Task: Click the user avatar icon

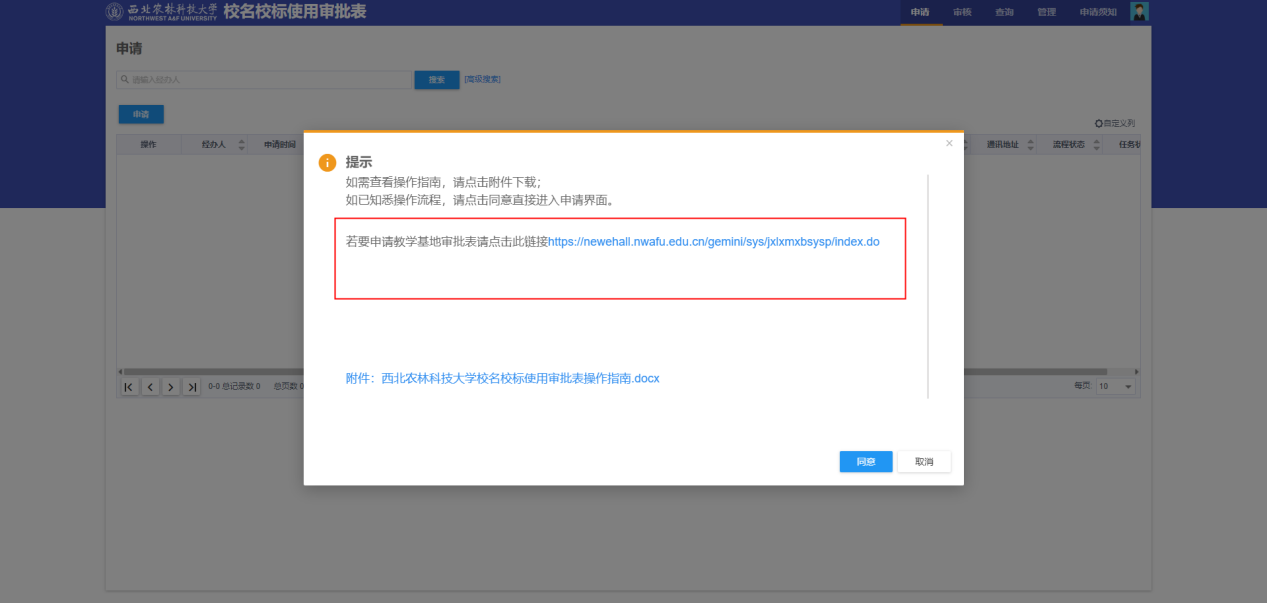Action: click(x=1139, y=12)
